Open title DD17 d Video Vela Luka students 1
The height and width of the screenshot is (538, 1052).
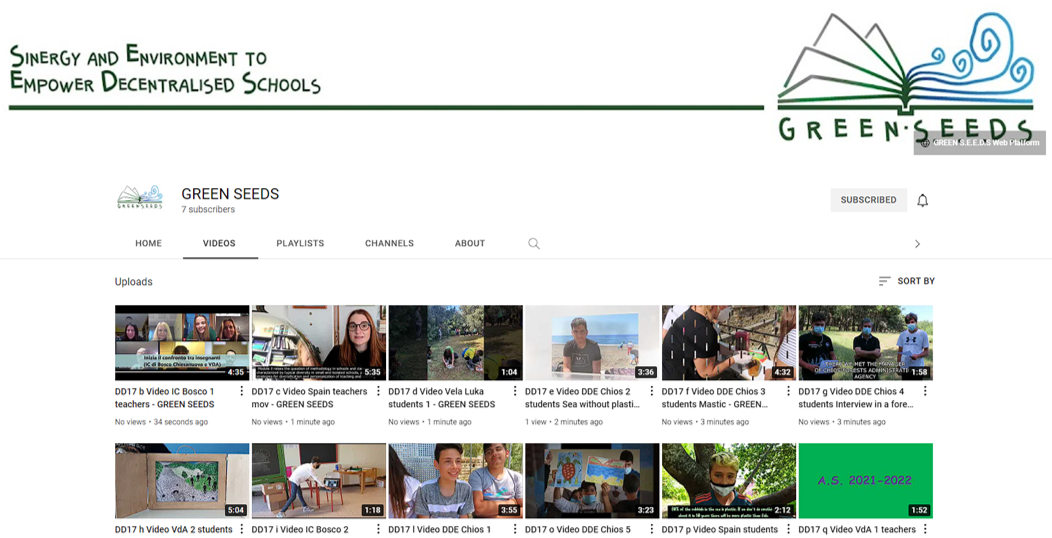click(441, 398)
